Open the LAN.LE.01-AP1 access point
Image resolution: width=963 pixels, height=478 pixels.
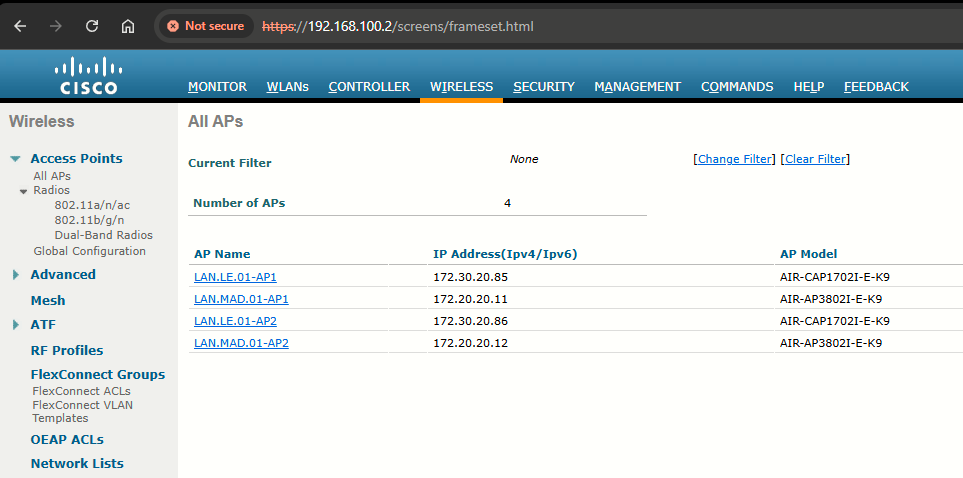[235, 277]
